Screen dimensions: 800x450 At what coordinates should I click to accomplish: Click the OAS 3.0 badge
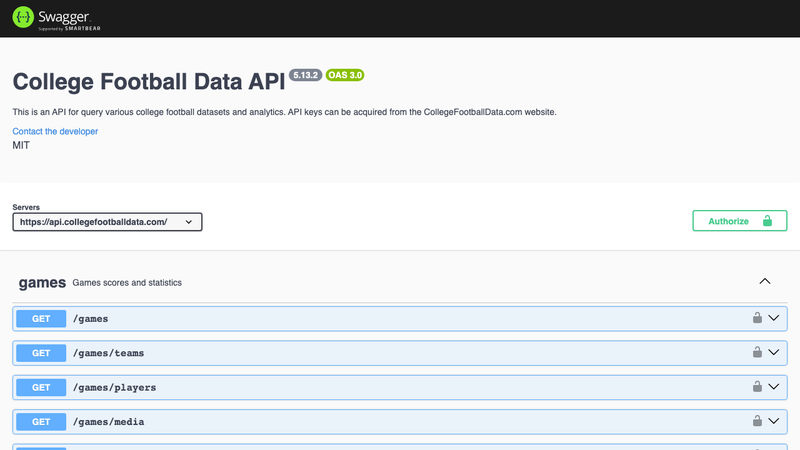point(345,75)
